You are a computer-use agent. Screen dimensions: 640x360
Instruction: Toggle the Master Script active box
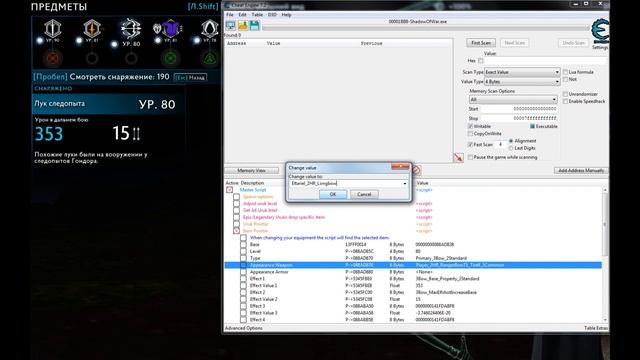pyautogui.click(x=230, y=190)
